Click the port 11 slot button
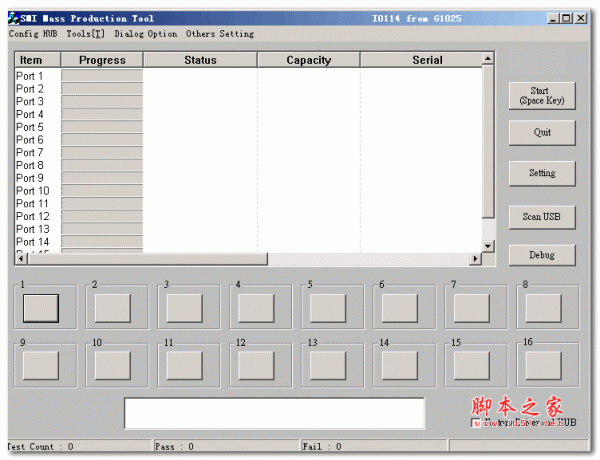Image resolution: width=600 pixels, height=460 pixels. (x=184, y=366)
